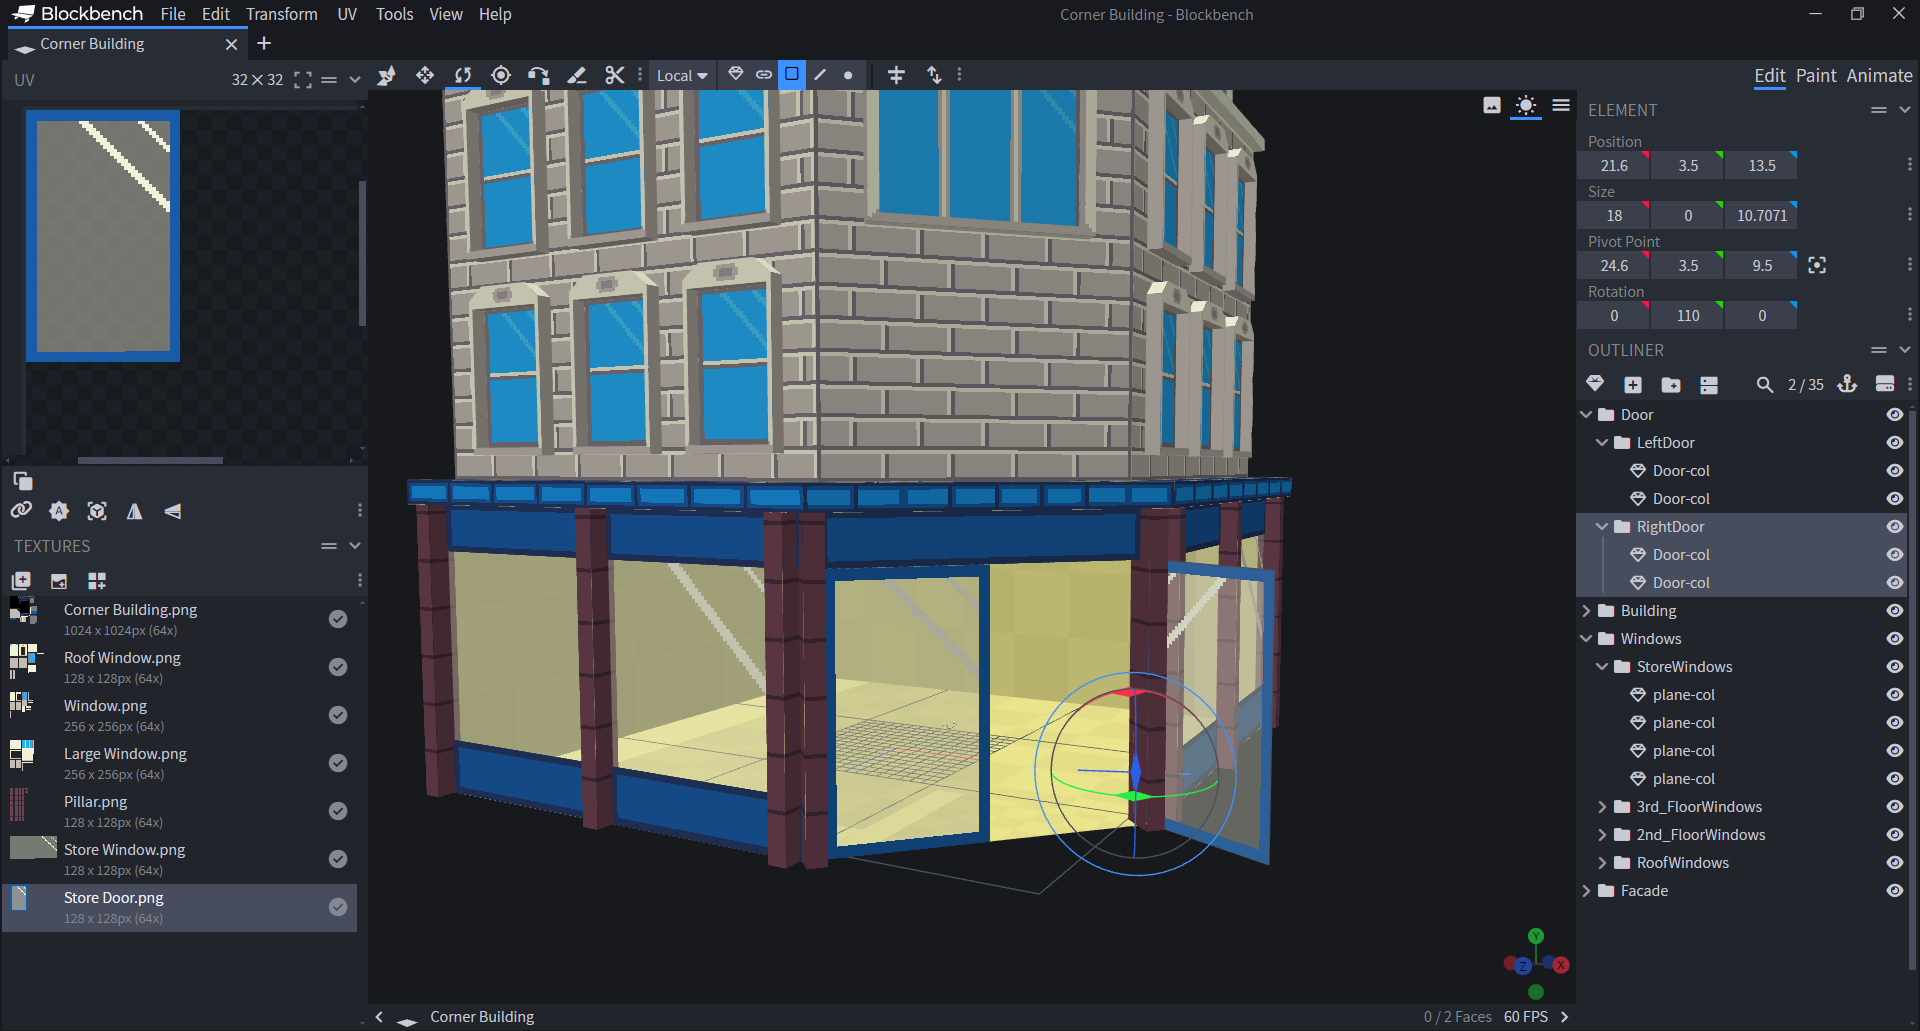Viewport: 1920px width, 1031px height.
Task: Expand the Building group
Action: [x=1587, y=610]
